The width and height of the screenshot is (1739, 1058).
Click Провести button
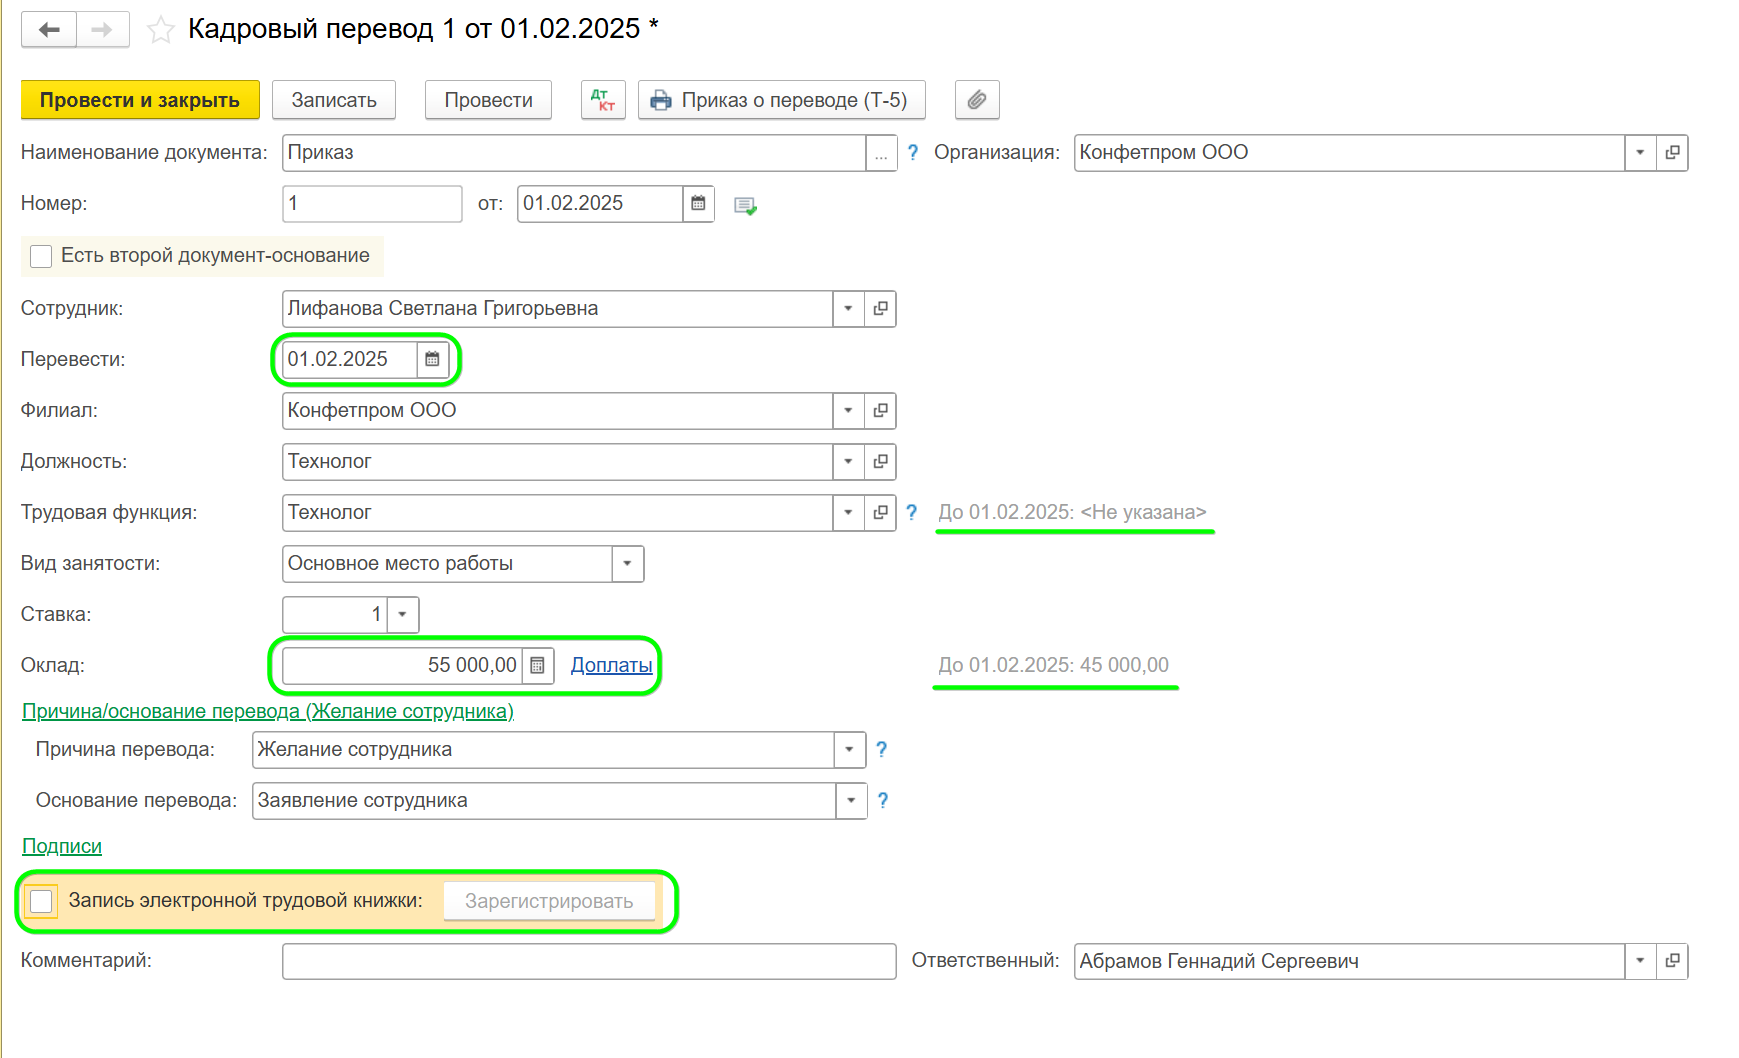click(488, 100)
